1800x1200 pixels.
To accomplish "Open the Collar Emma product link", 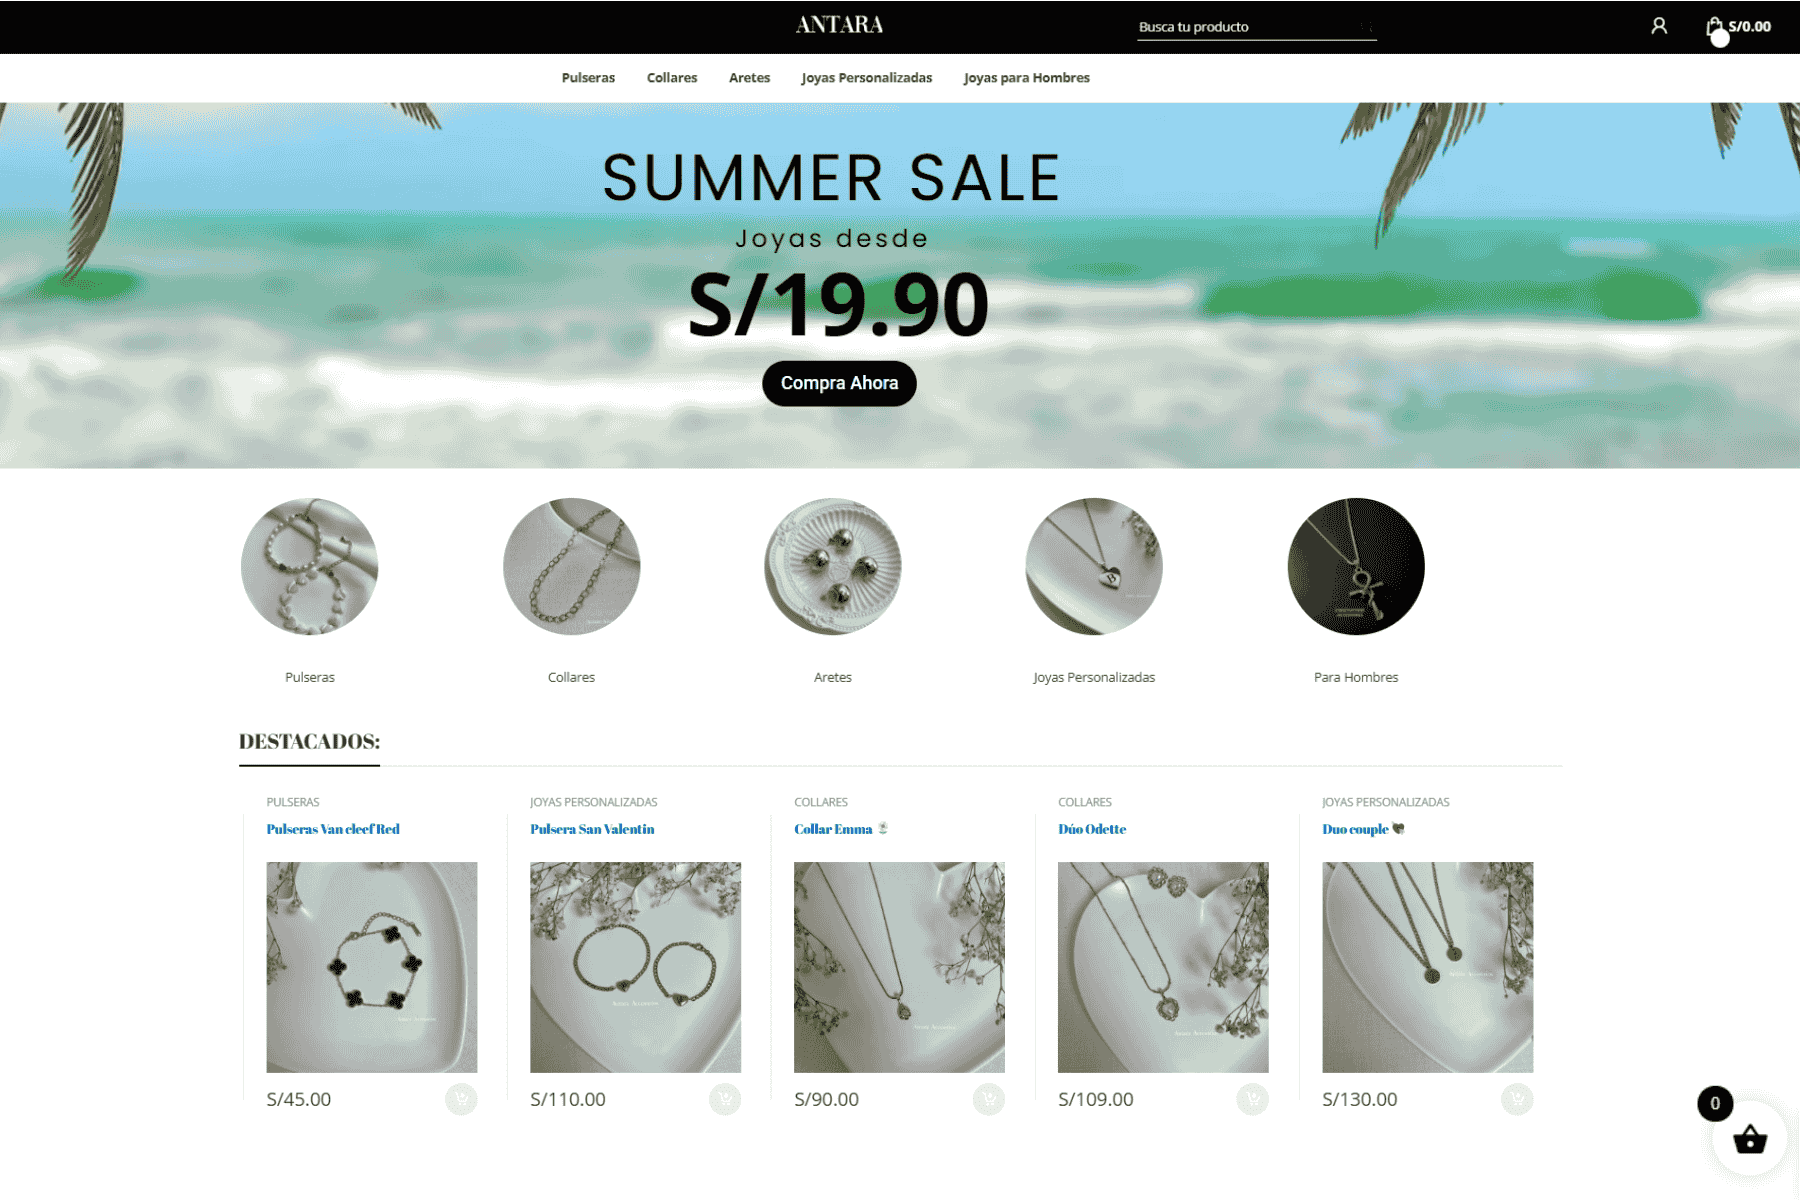I will (833, 829).
